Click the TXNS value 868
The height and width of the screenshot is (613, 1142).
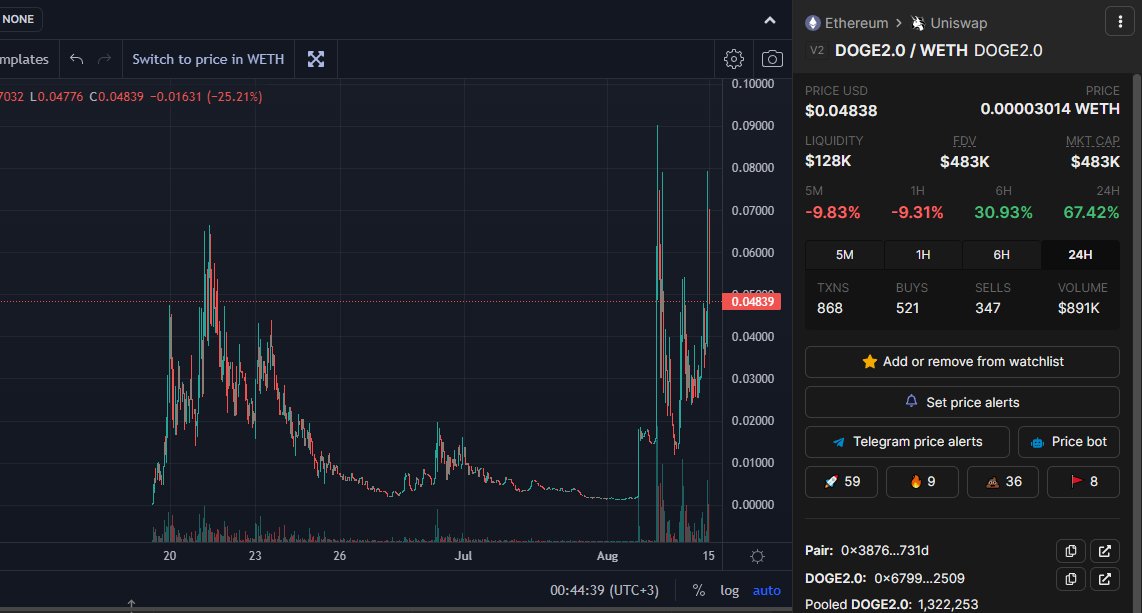830,309
